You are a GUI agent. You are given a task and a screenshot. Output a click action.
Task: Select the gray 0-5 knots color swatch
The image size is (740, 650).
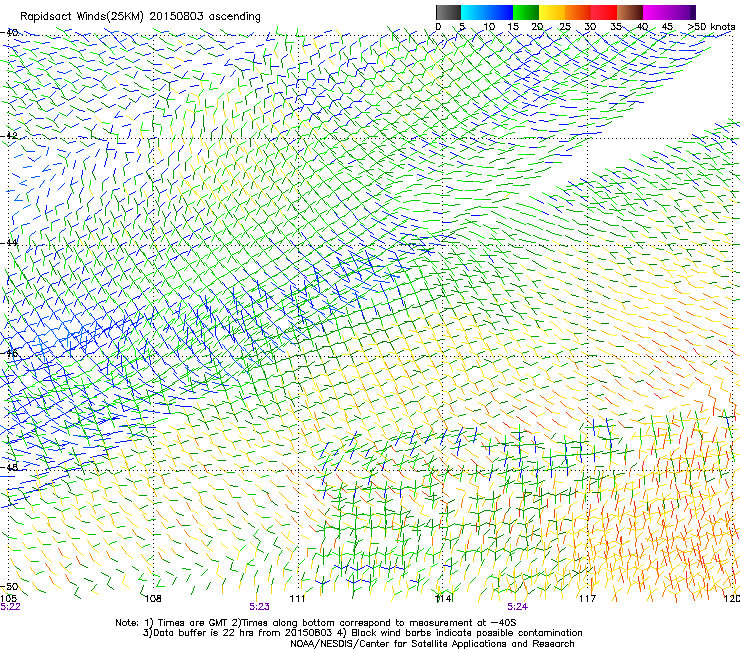448,12
